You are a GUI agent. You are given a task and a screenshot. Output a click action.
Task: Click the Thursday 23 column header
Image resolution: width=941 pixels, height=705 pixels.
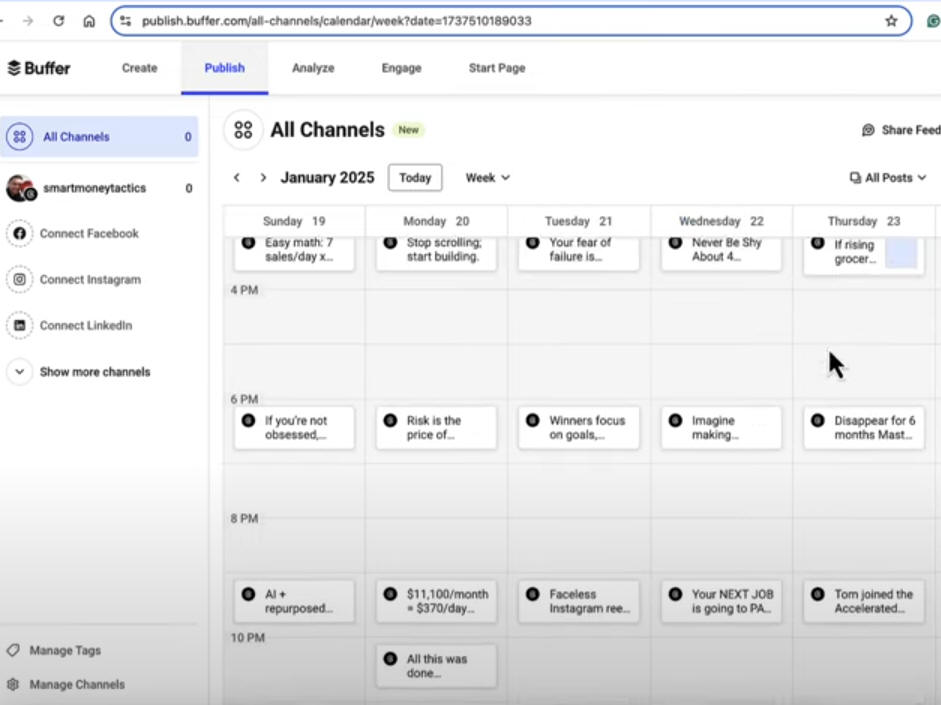(864, 221)
